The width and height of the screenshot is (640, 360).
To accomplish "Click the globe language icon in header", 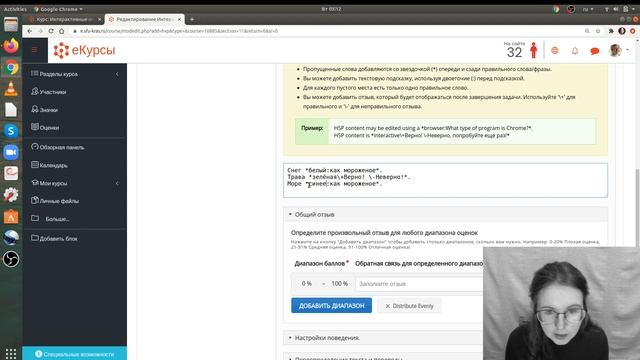I will (554, 51).
